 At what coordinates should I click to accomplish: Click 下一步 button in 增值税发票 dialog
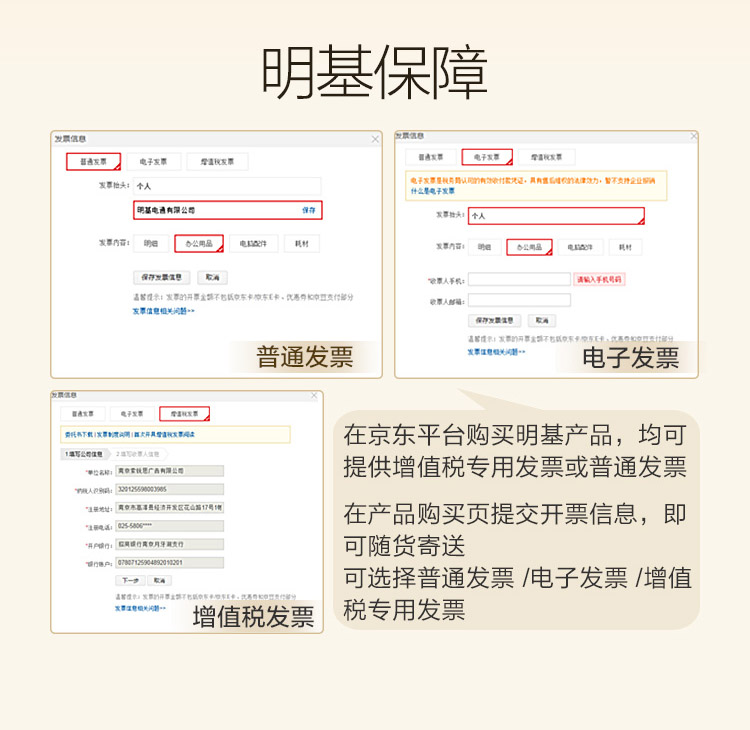coord(130,581)
